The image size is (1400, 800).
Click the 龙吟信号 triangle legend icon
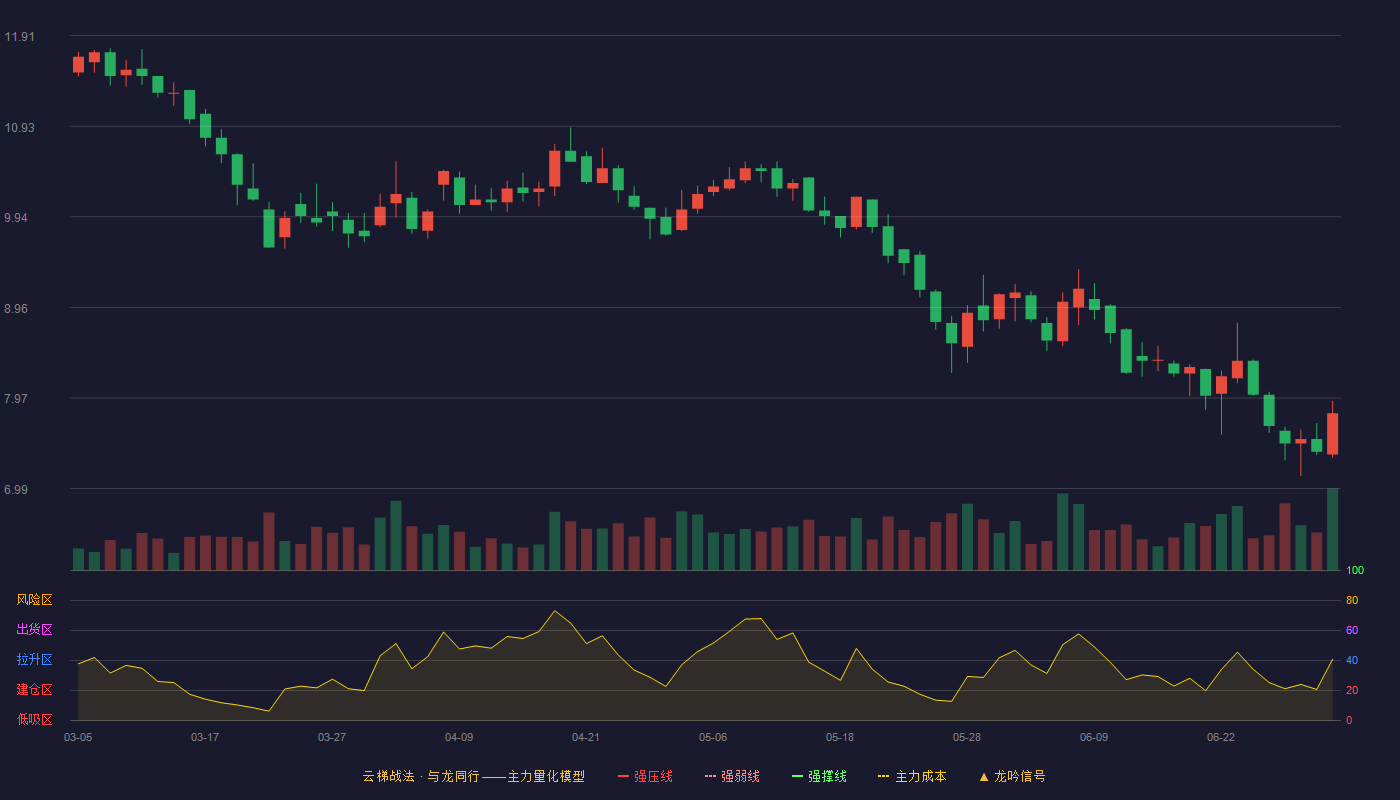point(984,776)
